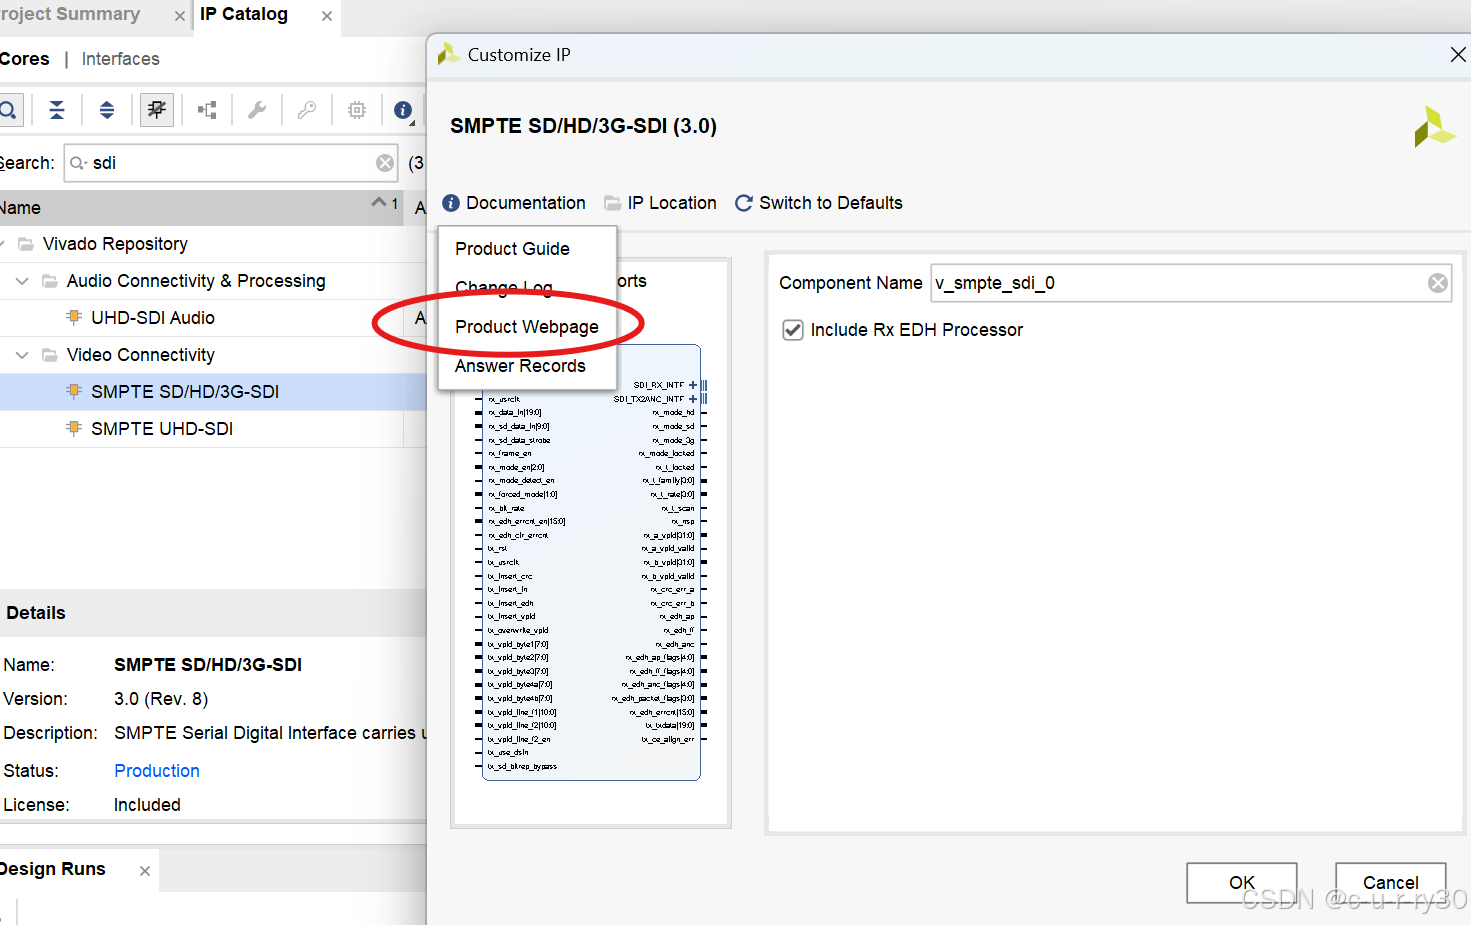Select the IP Catalog tab
Image resolution: width=1471 pixels, height=925 pixels.
tap(244, 14)
